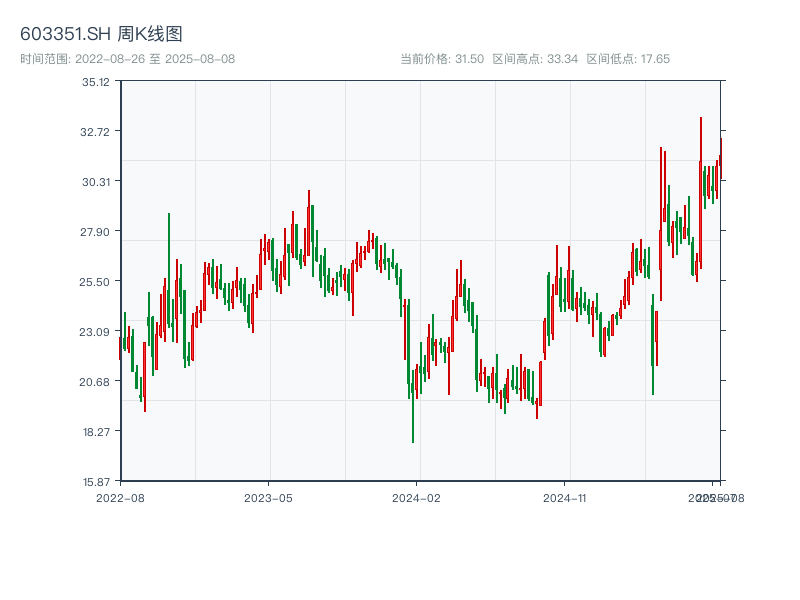
Task: Click the y-axis value 15.87
Action: tap(96, 482)
